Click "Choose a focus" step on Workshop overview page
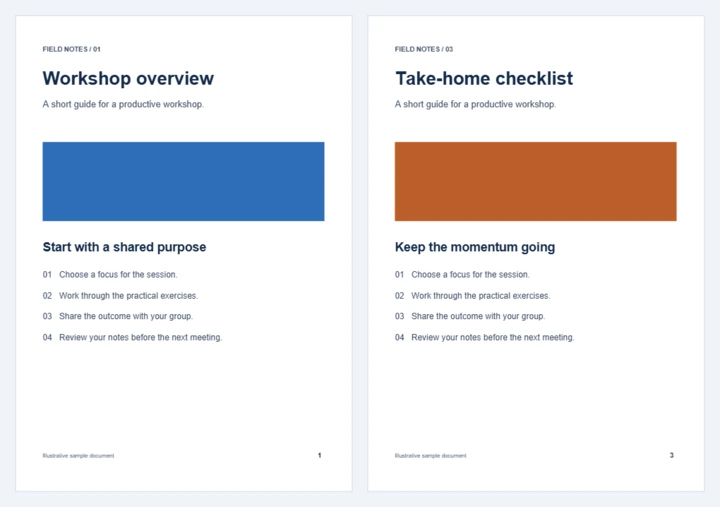This screenshot has height=507, width=720. [110, 275]
